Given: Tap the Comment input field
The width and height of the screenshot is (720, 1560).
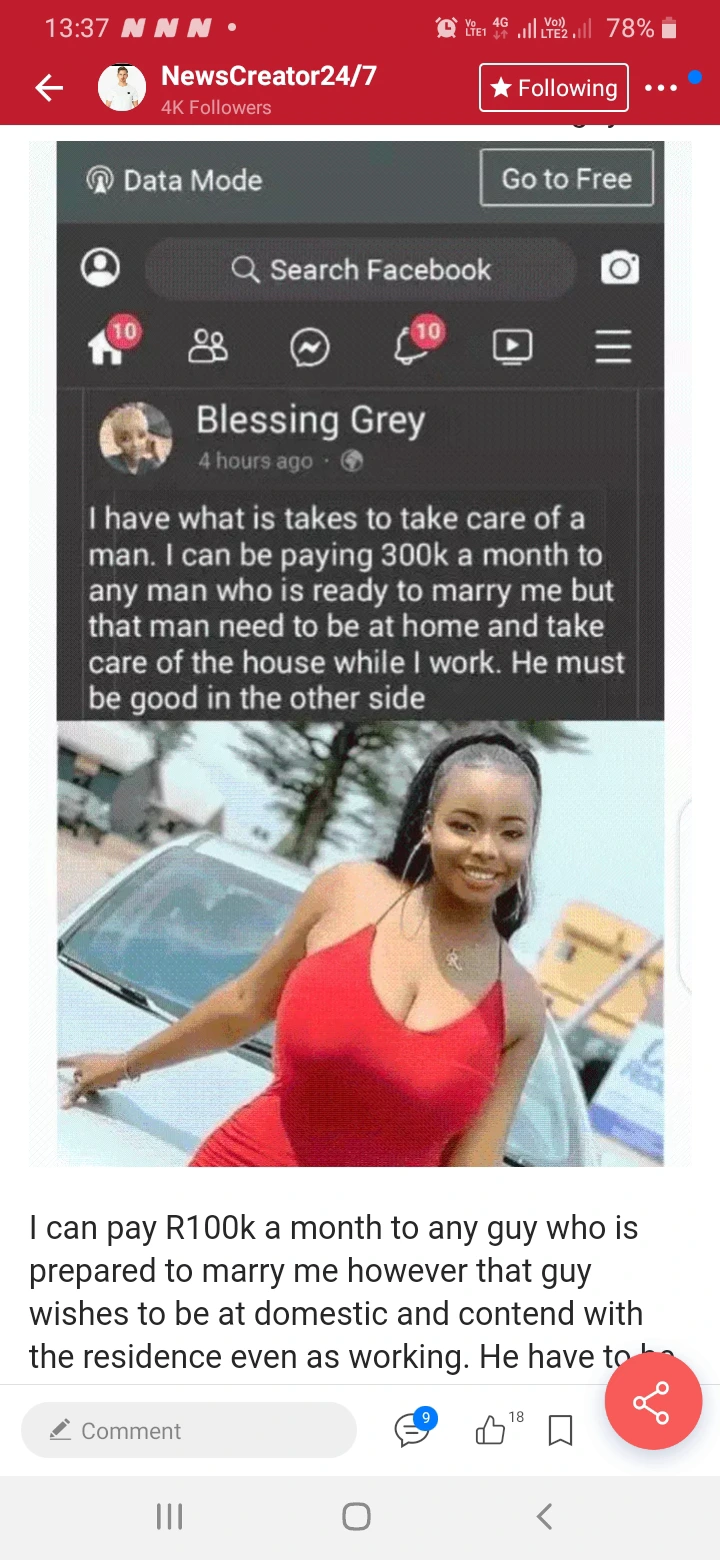Looking at the screenshot, I should point(188,1430).
